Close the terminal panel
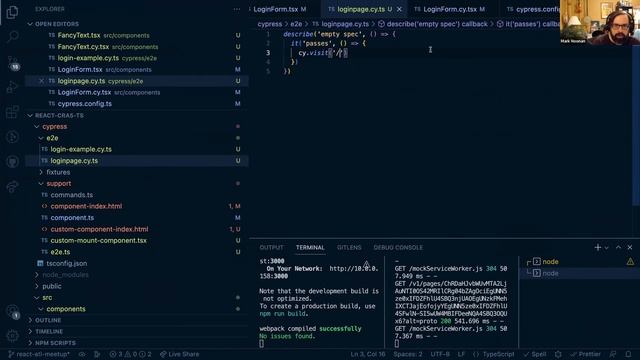The width and height of the screenshot is (640, 360). [630, 247]
